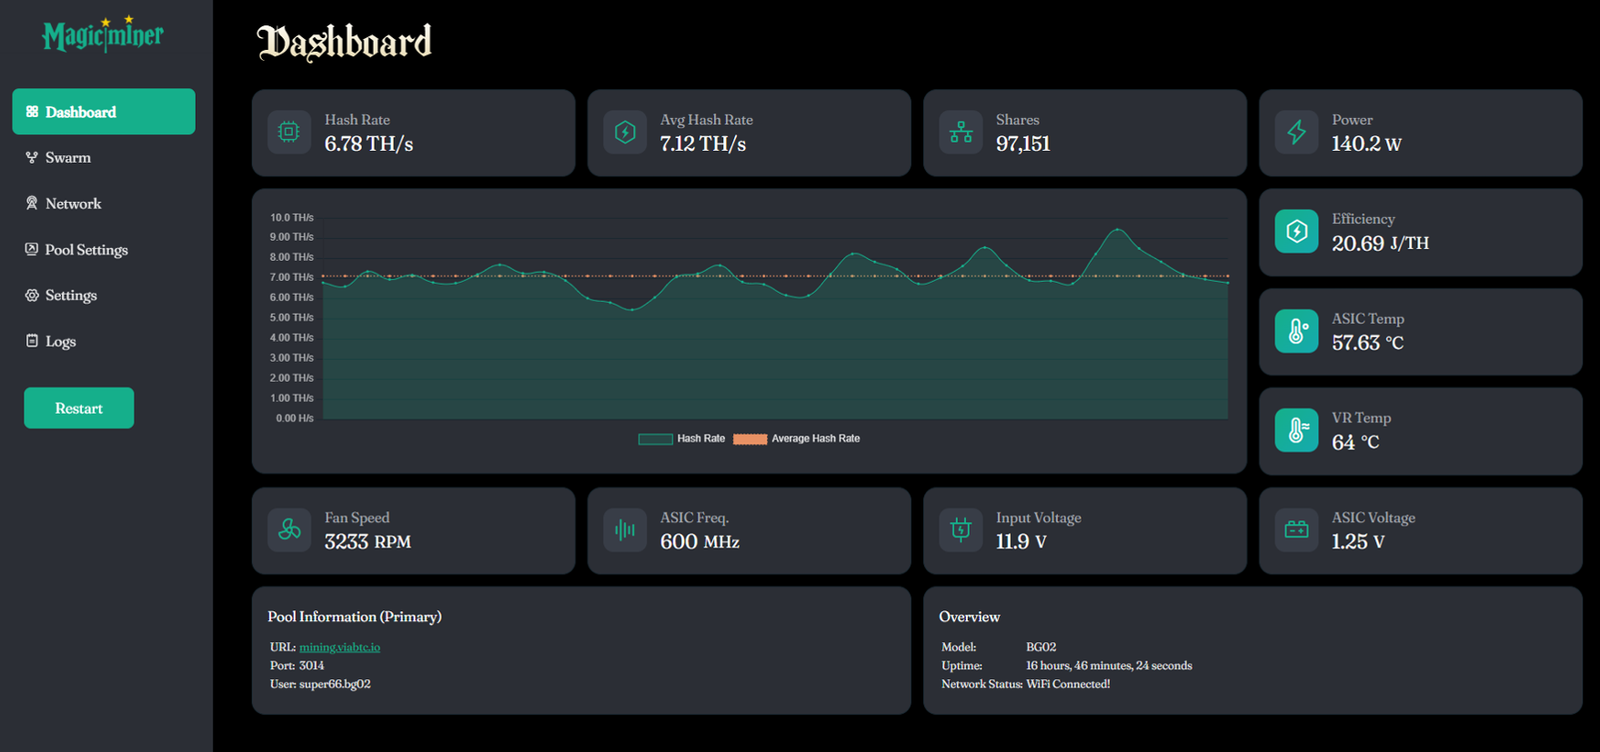This screenshot has height=752, width=1600.
Task: Click the Input Voltage plug icon
Action: [x=961, y=530]
